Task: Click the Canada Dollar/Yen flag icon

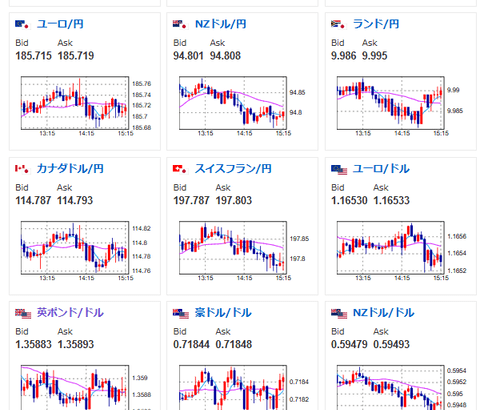Action: 23,169
